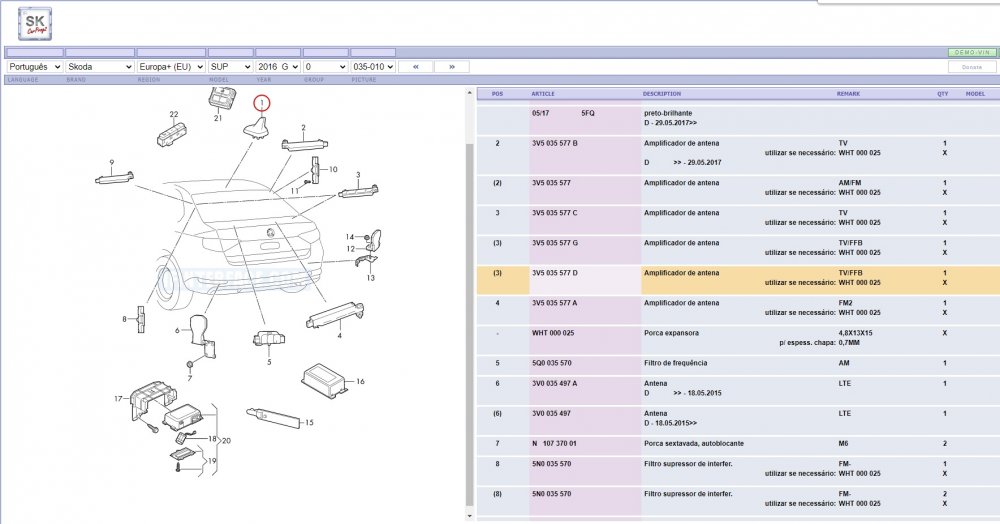Click description Porca sextavada, autoblocante

click(694, 443)
